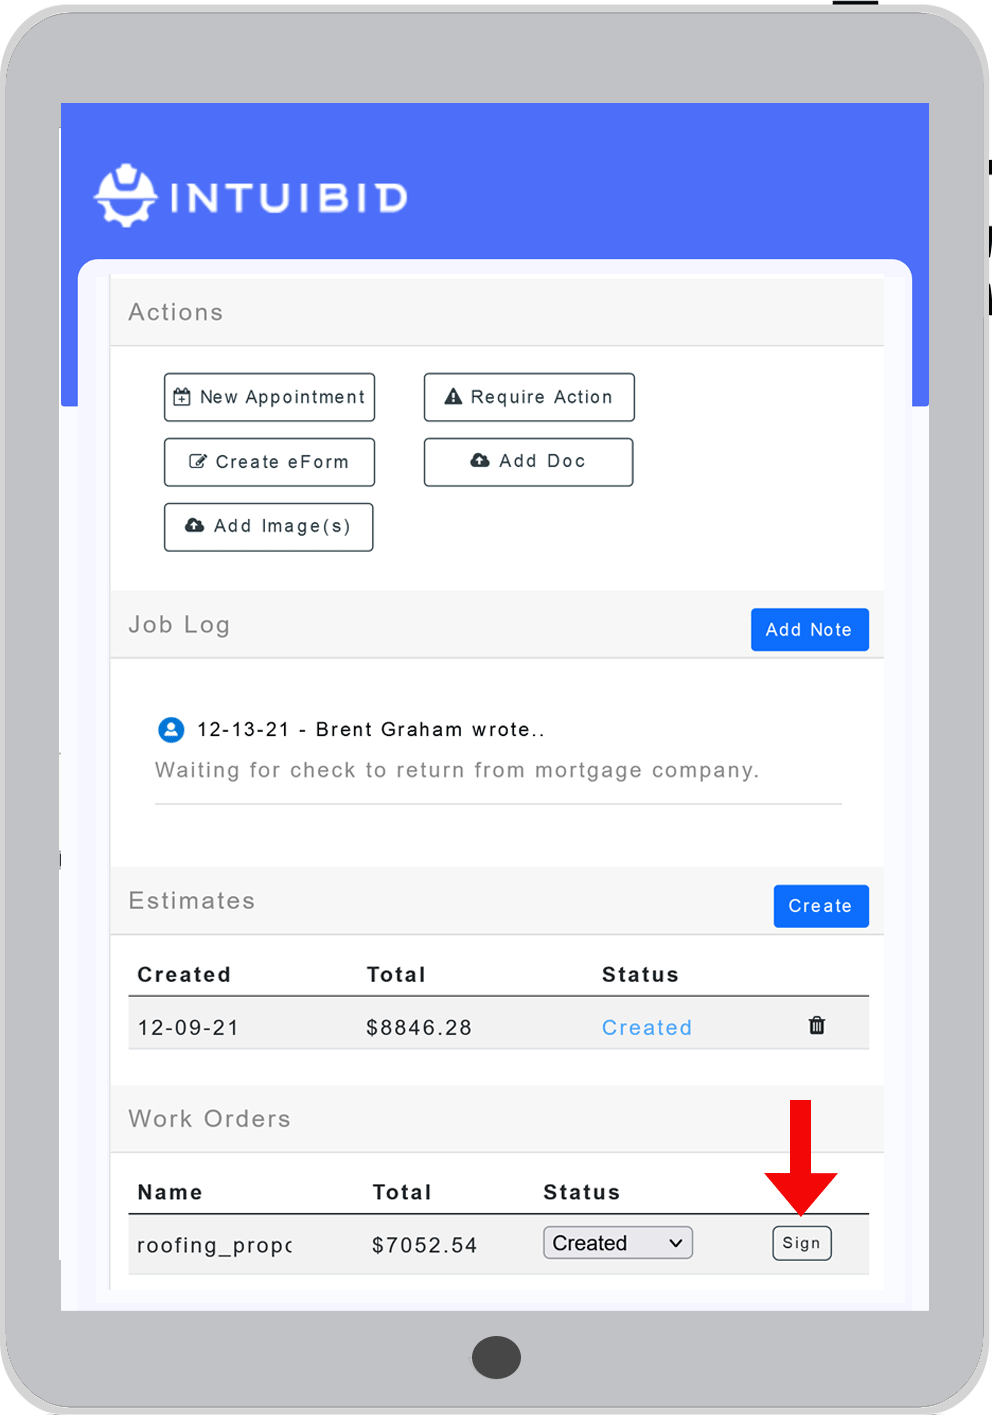Click the Create eForm pencil icon button
The height and width of the screenshot is (1421, 992).
coord(269,462)
